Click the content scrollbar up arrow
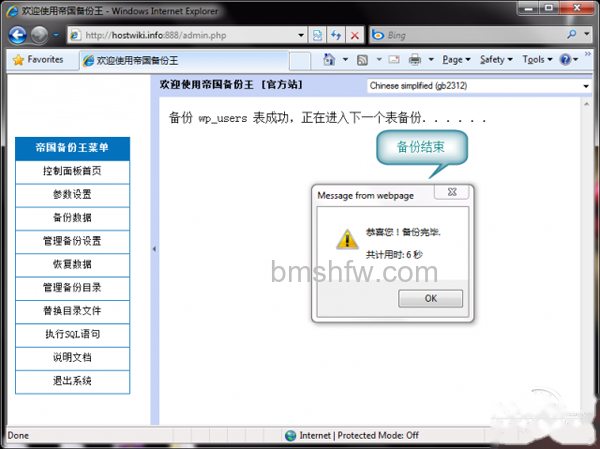 tap(587, 104)
